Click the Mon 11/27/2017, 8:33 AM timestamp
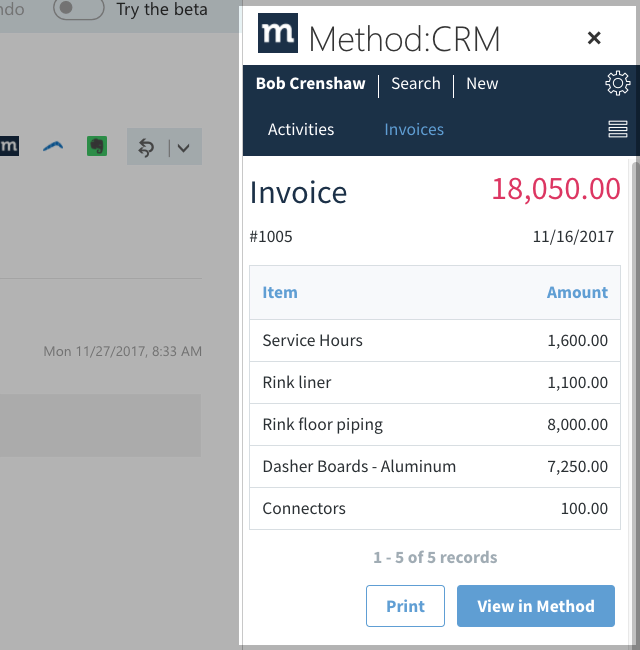This screenshot has height=650, width=640. [x=123, y=352]
